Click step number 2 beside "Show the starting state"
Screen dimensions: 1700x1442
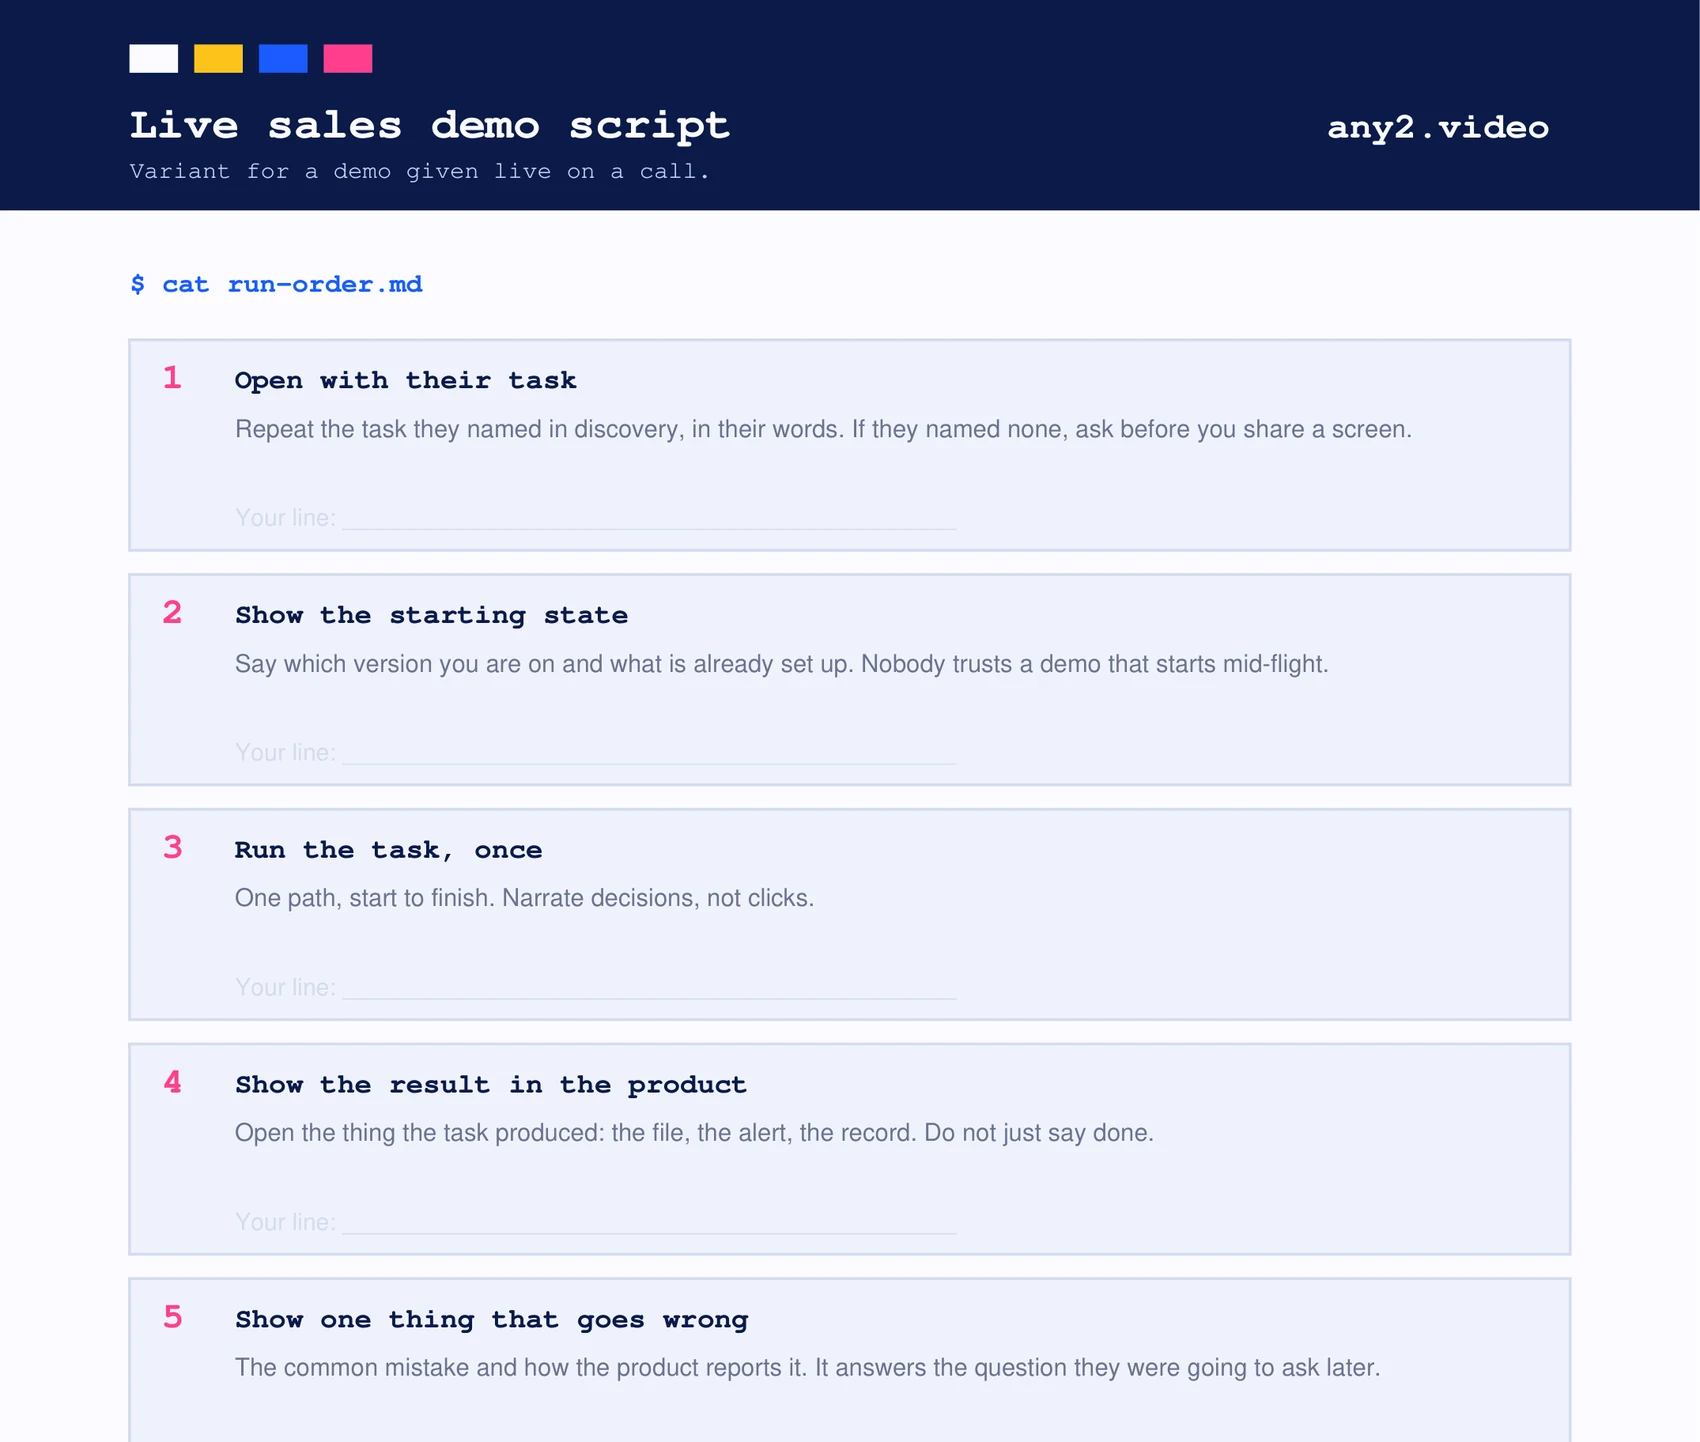(172, 612)
